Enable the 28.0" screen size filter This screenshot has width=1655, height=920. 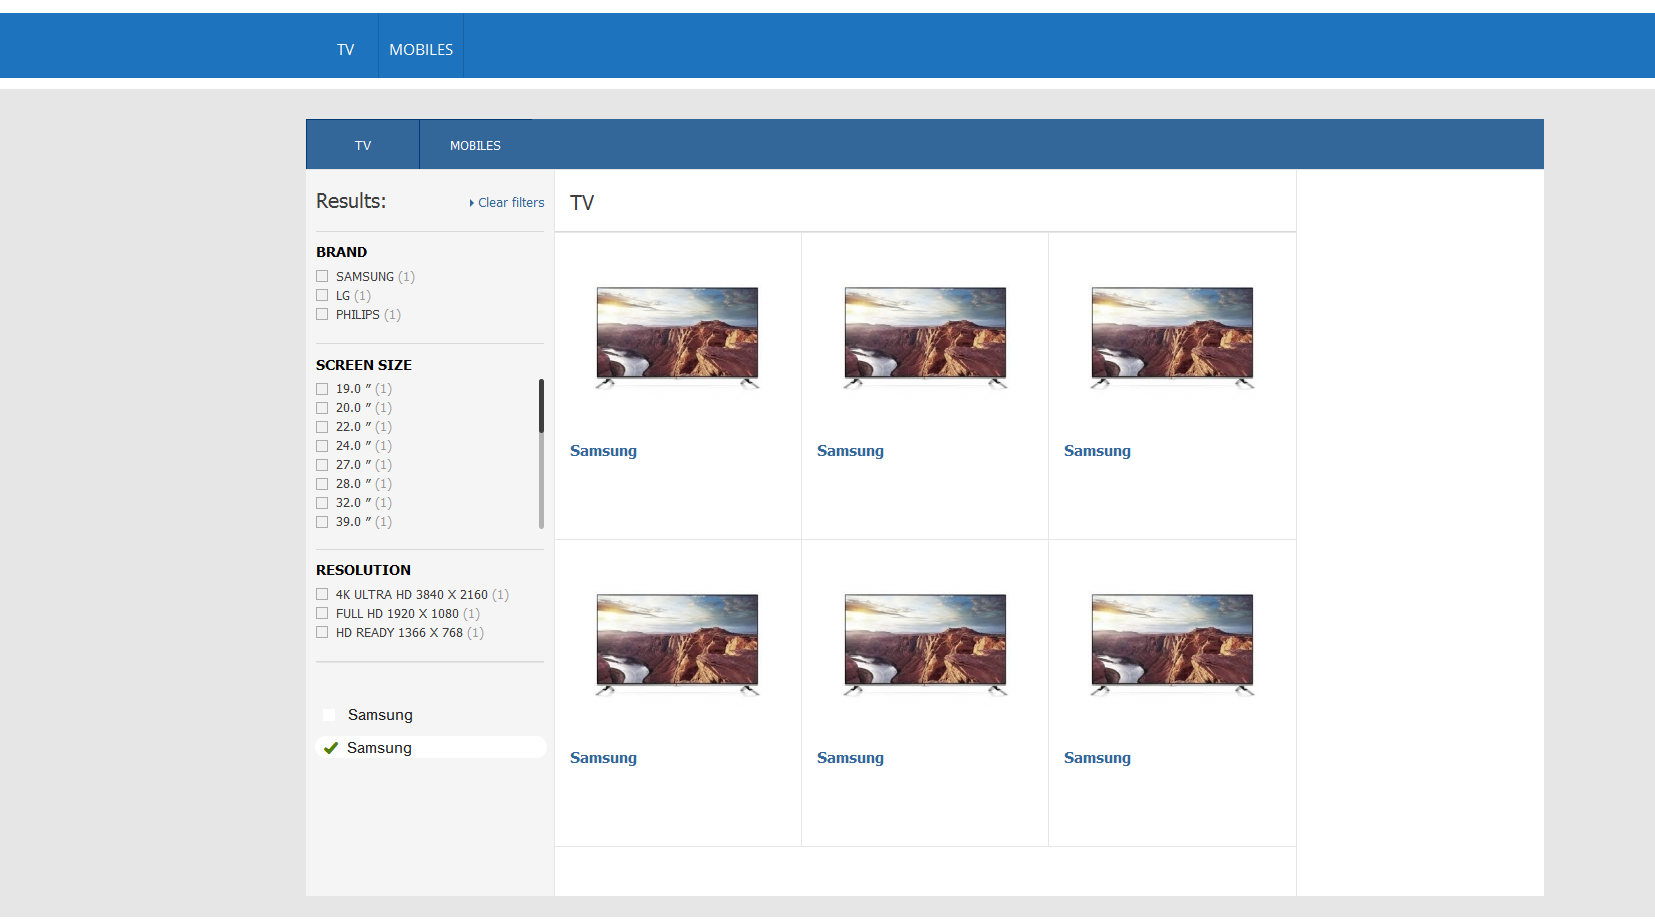322,484
